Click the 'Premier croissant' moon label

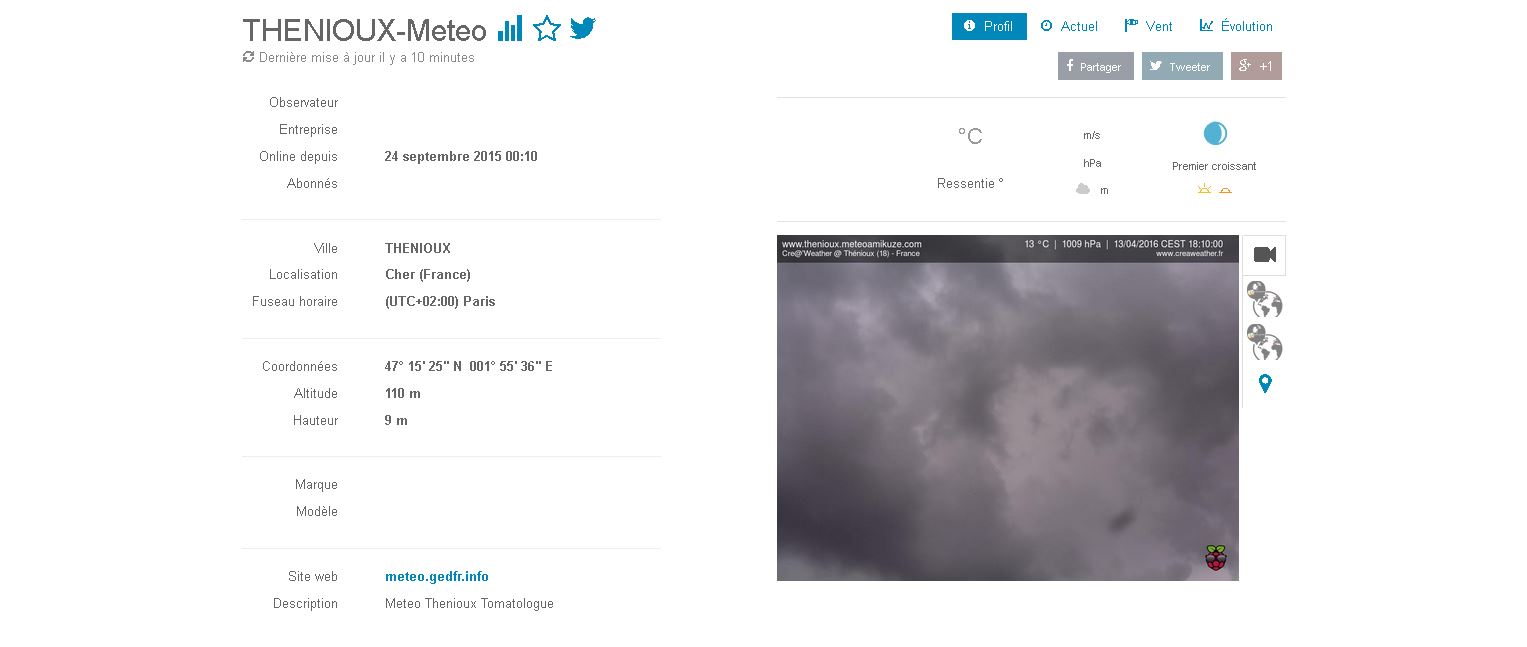(x=1214, y=166)
